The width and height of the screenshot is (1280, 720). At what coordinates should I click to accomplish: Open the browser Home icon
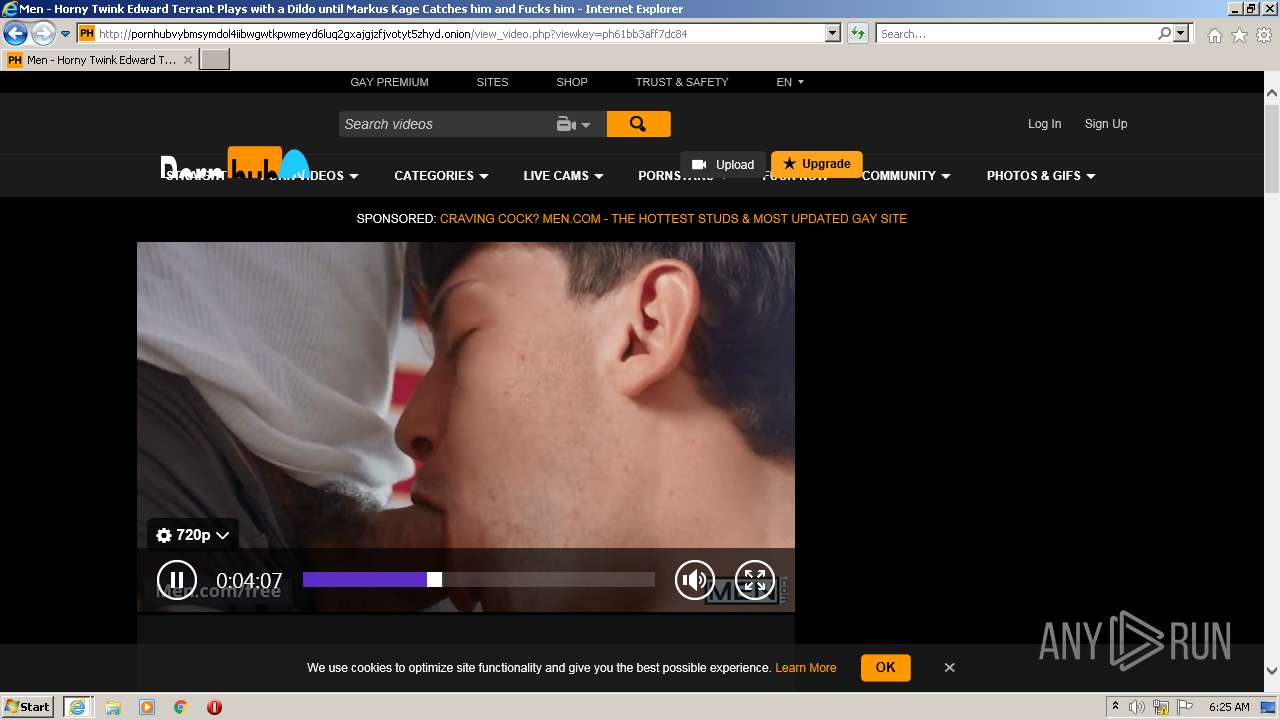[x=1214, y=35]
